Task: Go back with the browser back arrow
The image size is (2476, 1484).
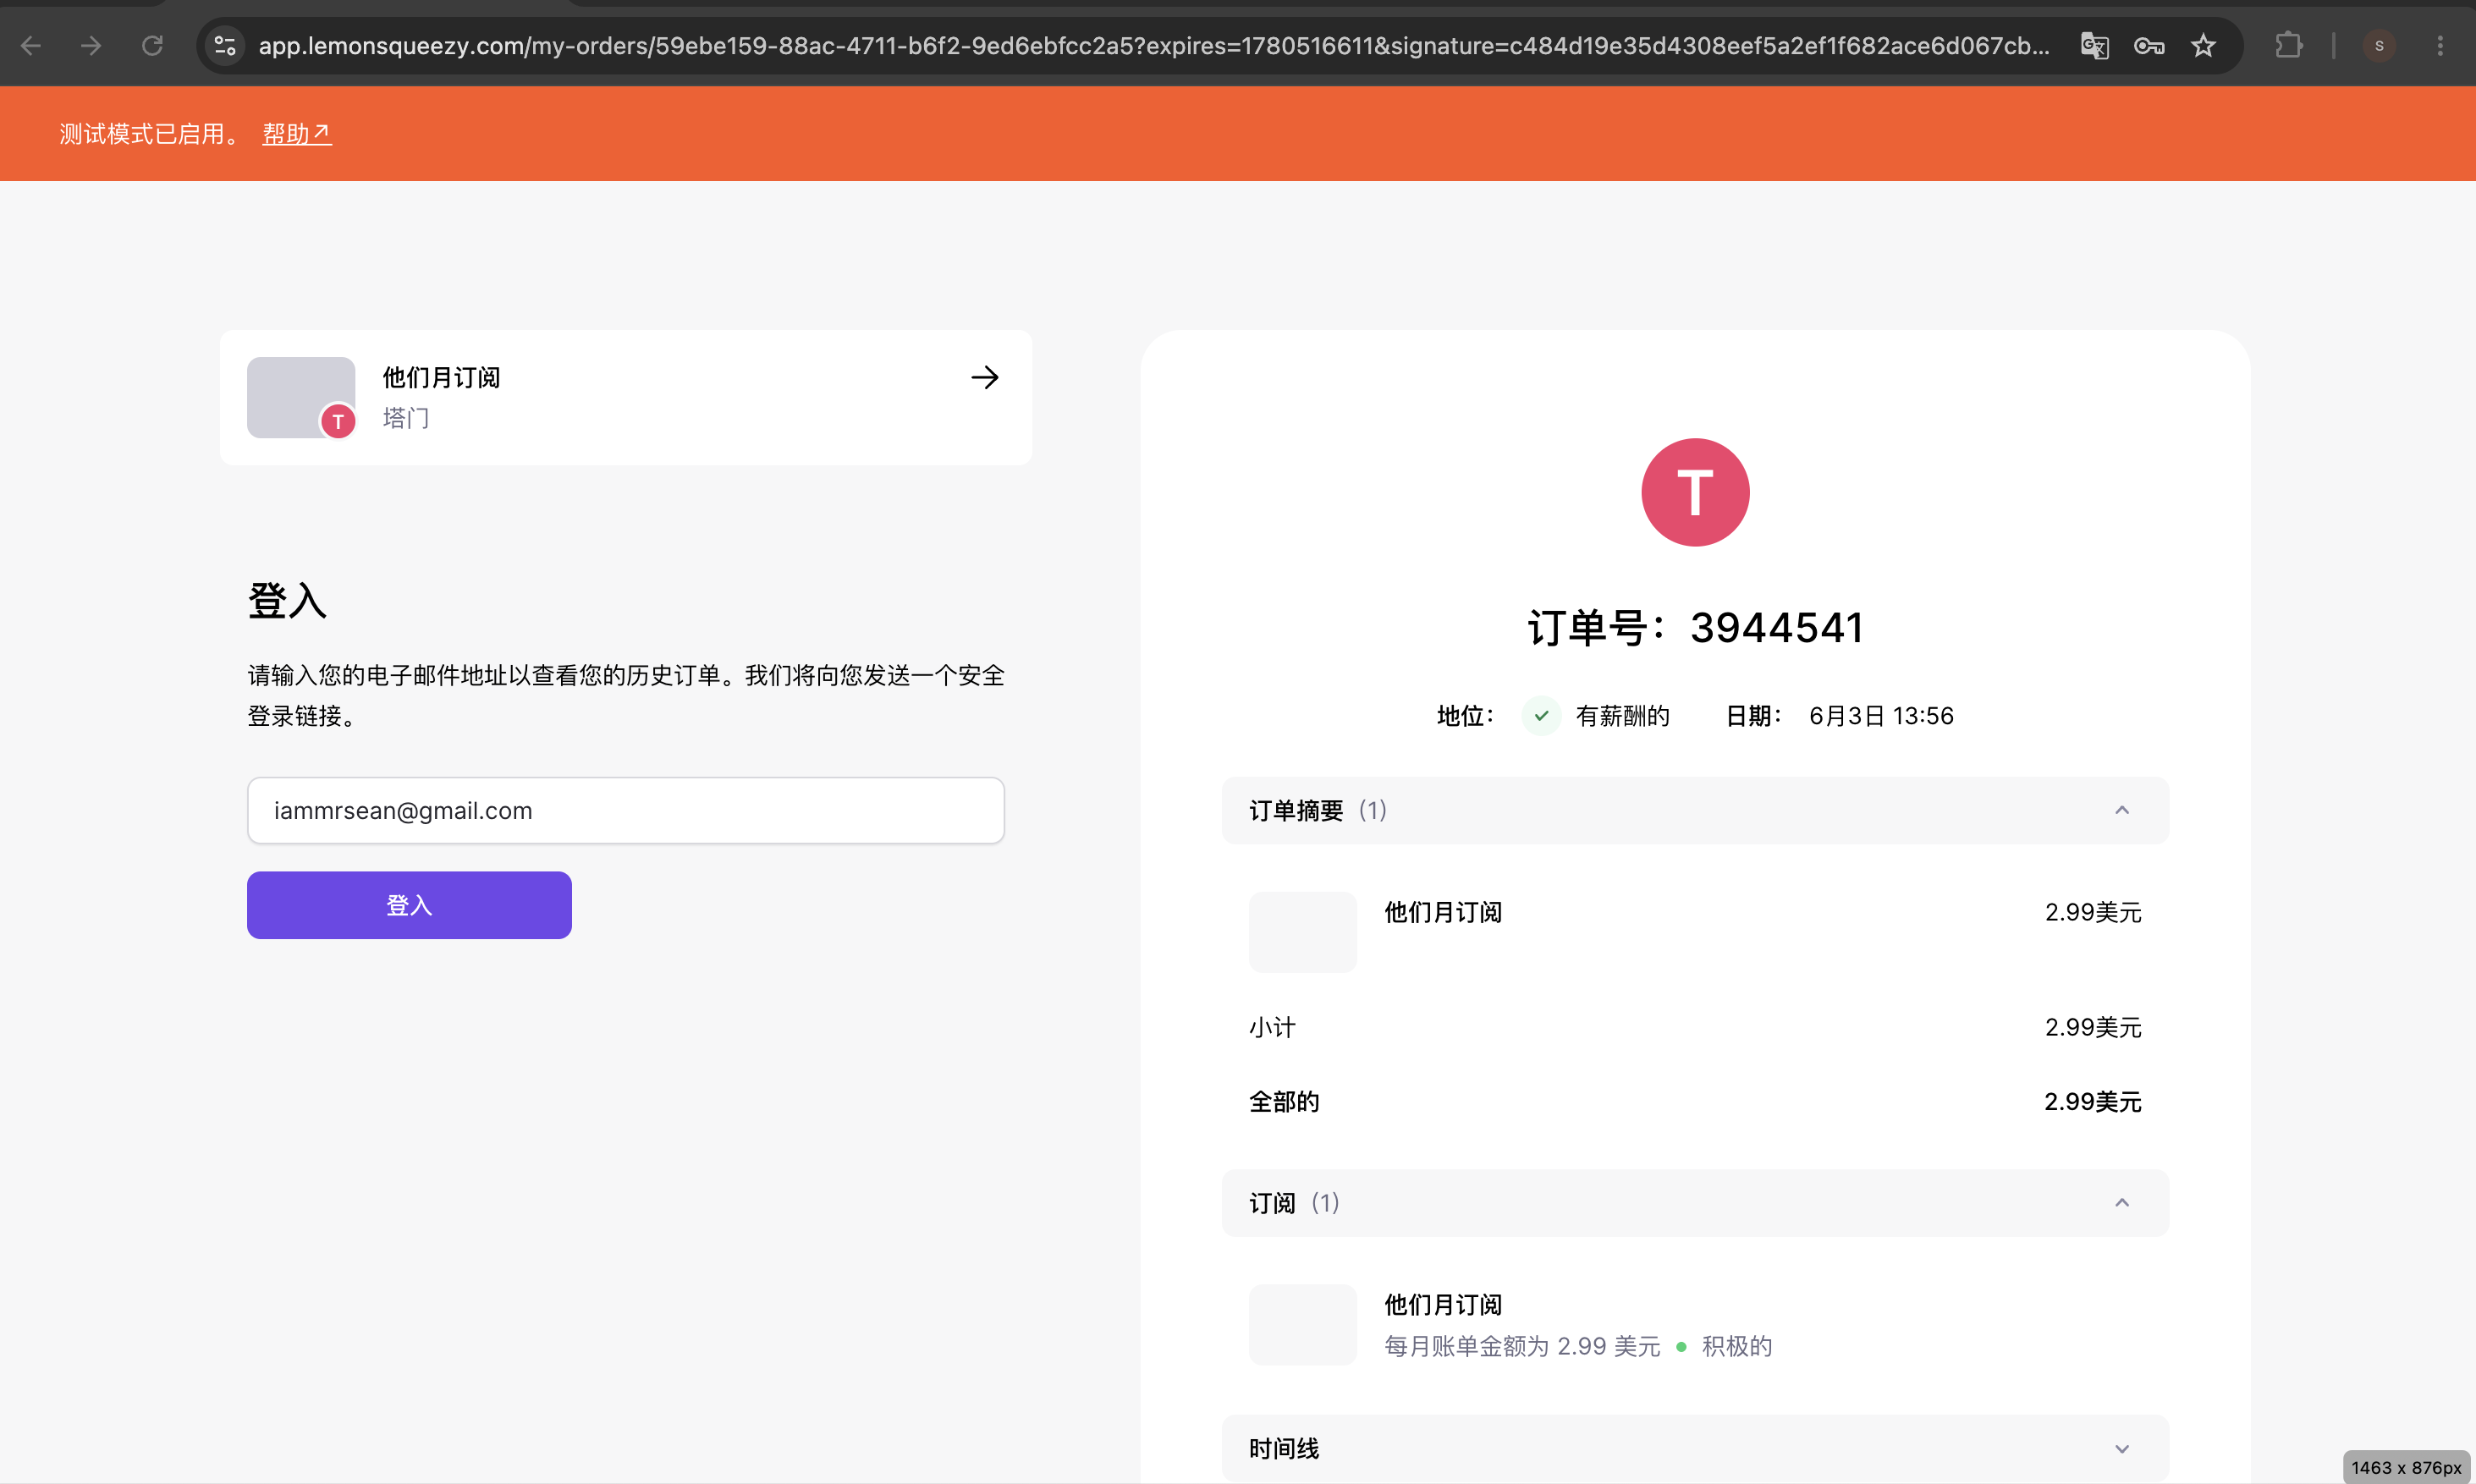Action: coord(31,45)
